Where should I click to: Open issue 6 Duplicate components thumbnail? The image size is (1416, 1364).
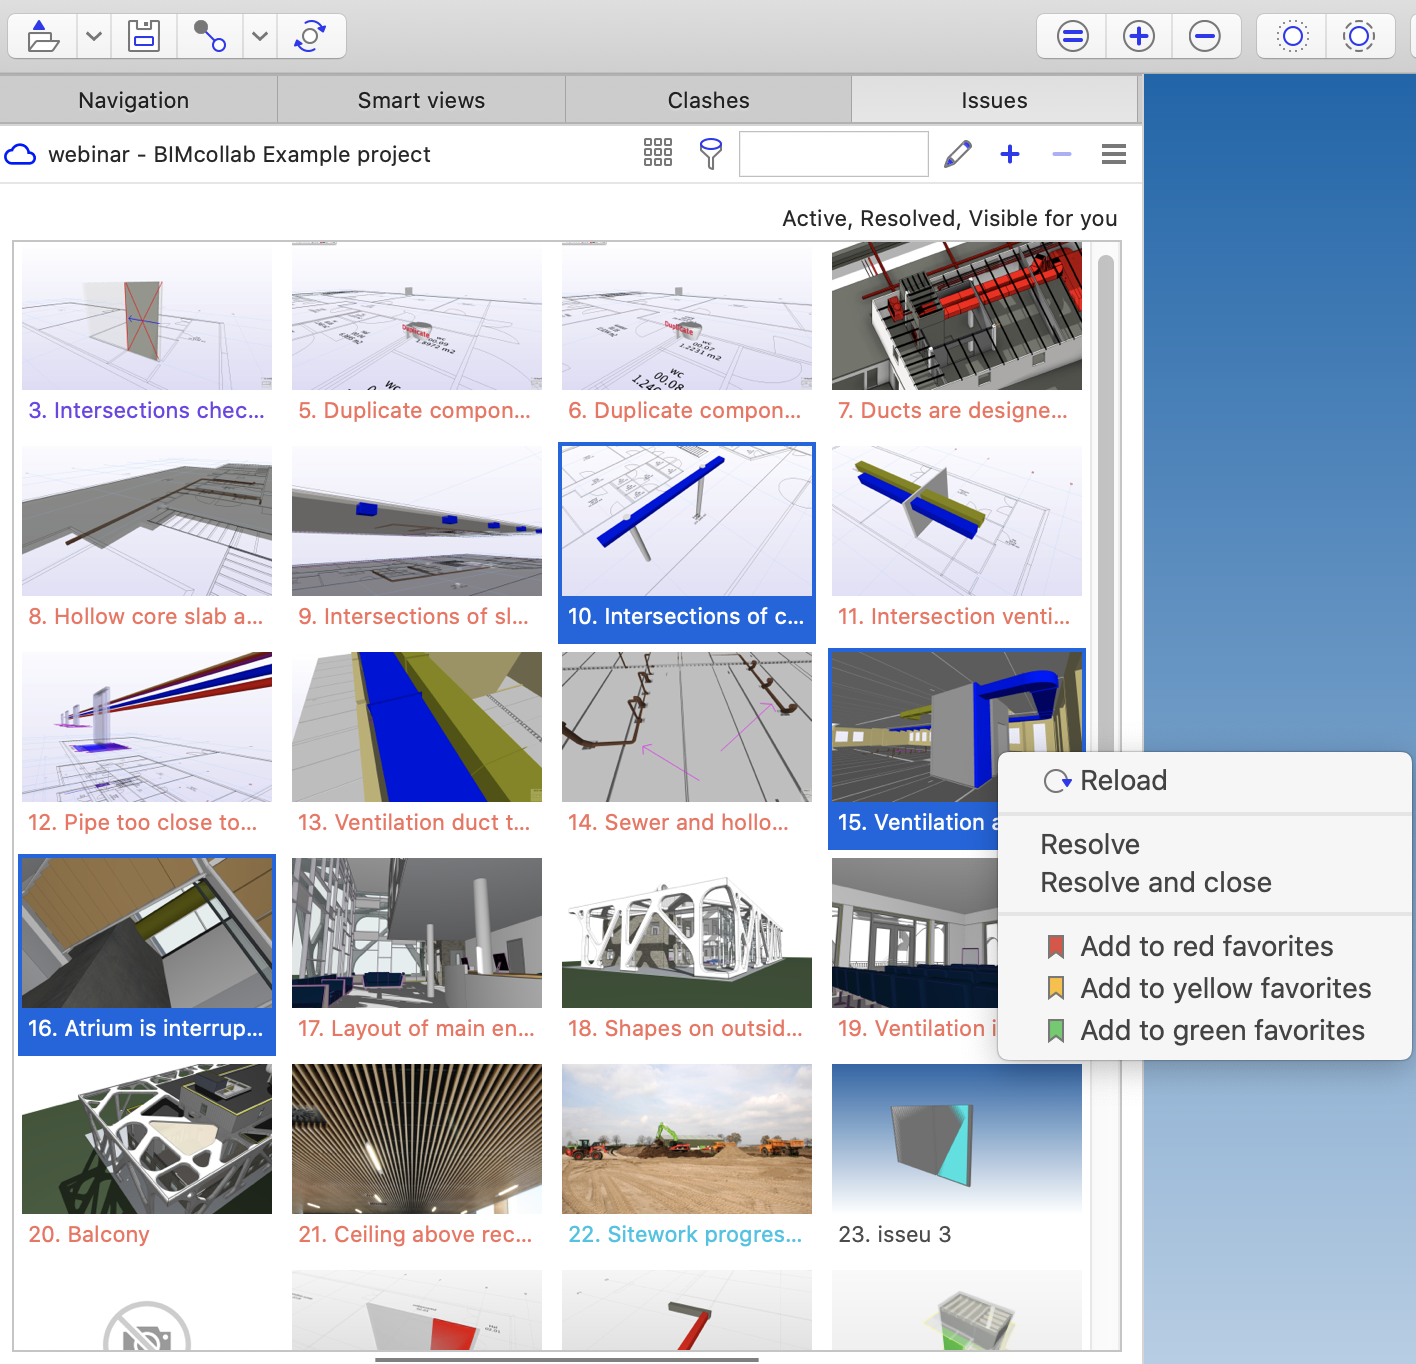[687, 316]
